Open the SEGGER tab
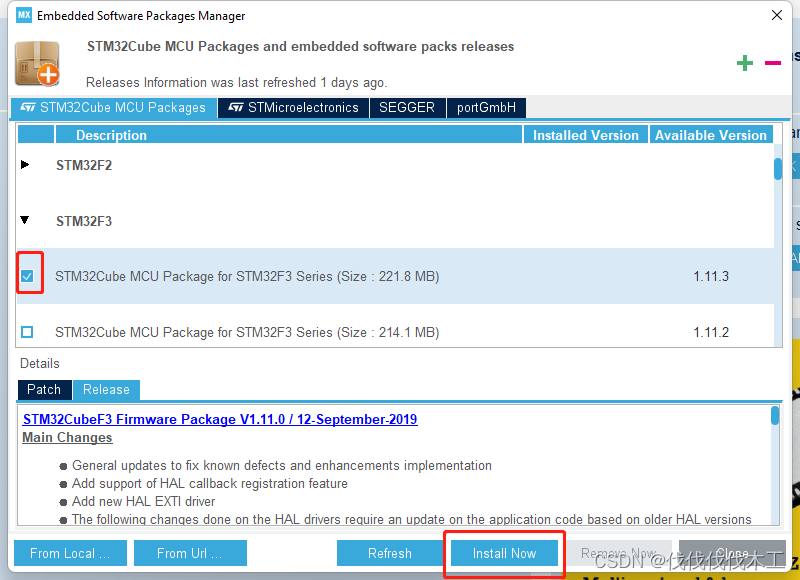The height and width of the screenshot is (580, 800). 407,107
